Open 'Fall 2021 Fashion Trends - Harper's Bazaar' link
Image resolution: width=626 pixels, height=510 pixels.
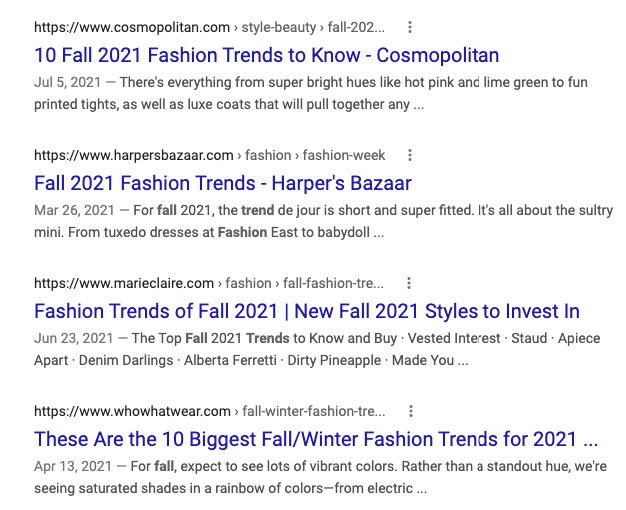click(222, 183)
